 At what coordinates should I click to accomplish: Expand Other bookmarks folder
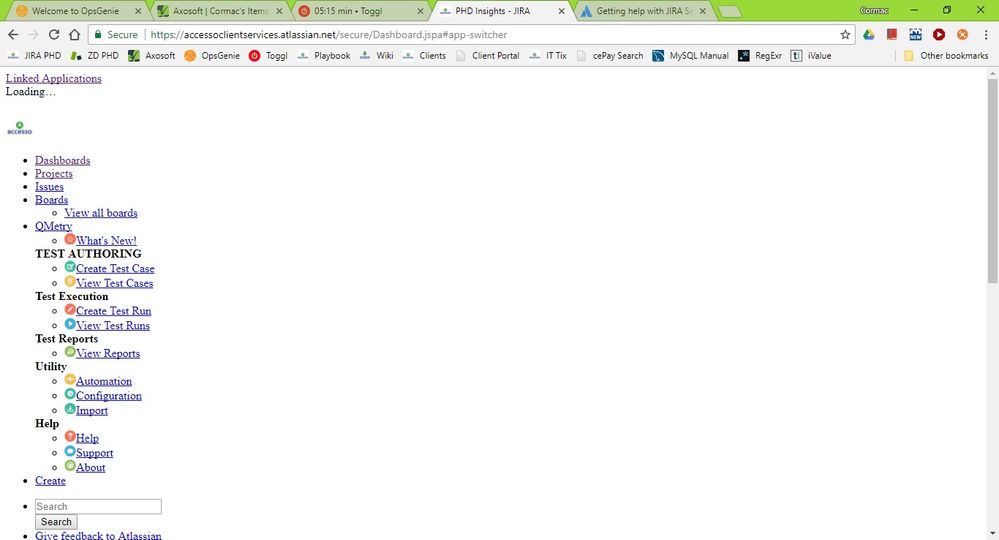946,55
